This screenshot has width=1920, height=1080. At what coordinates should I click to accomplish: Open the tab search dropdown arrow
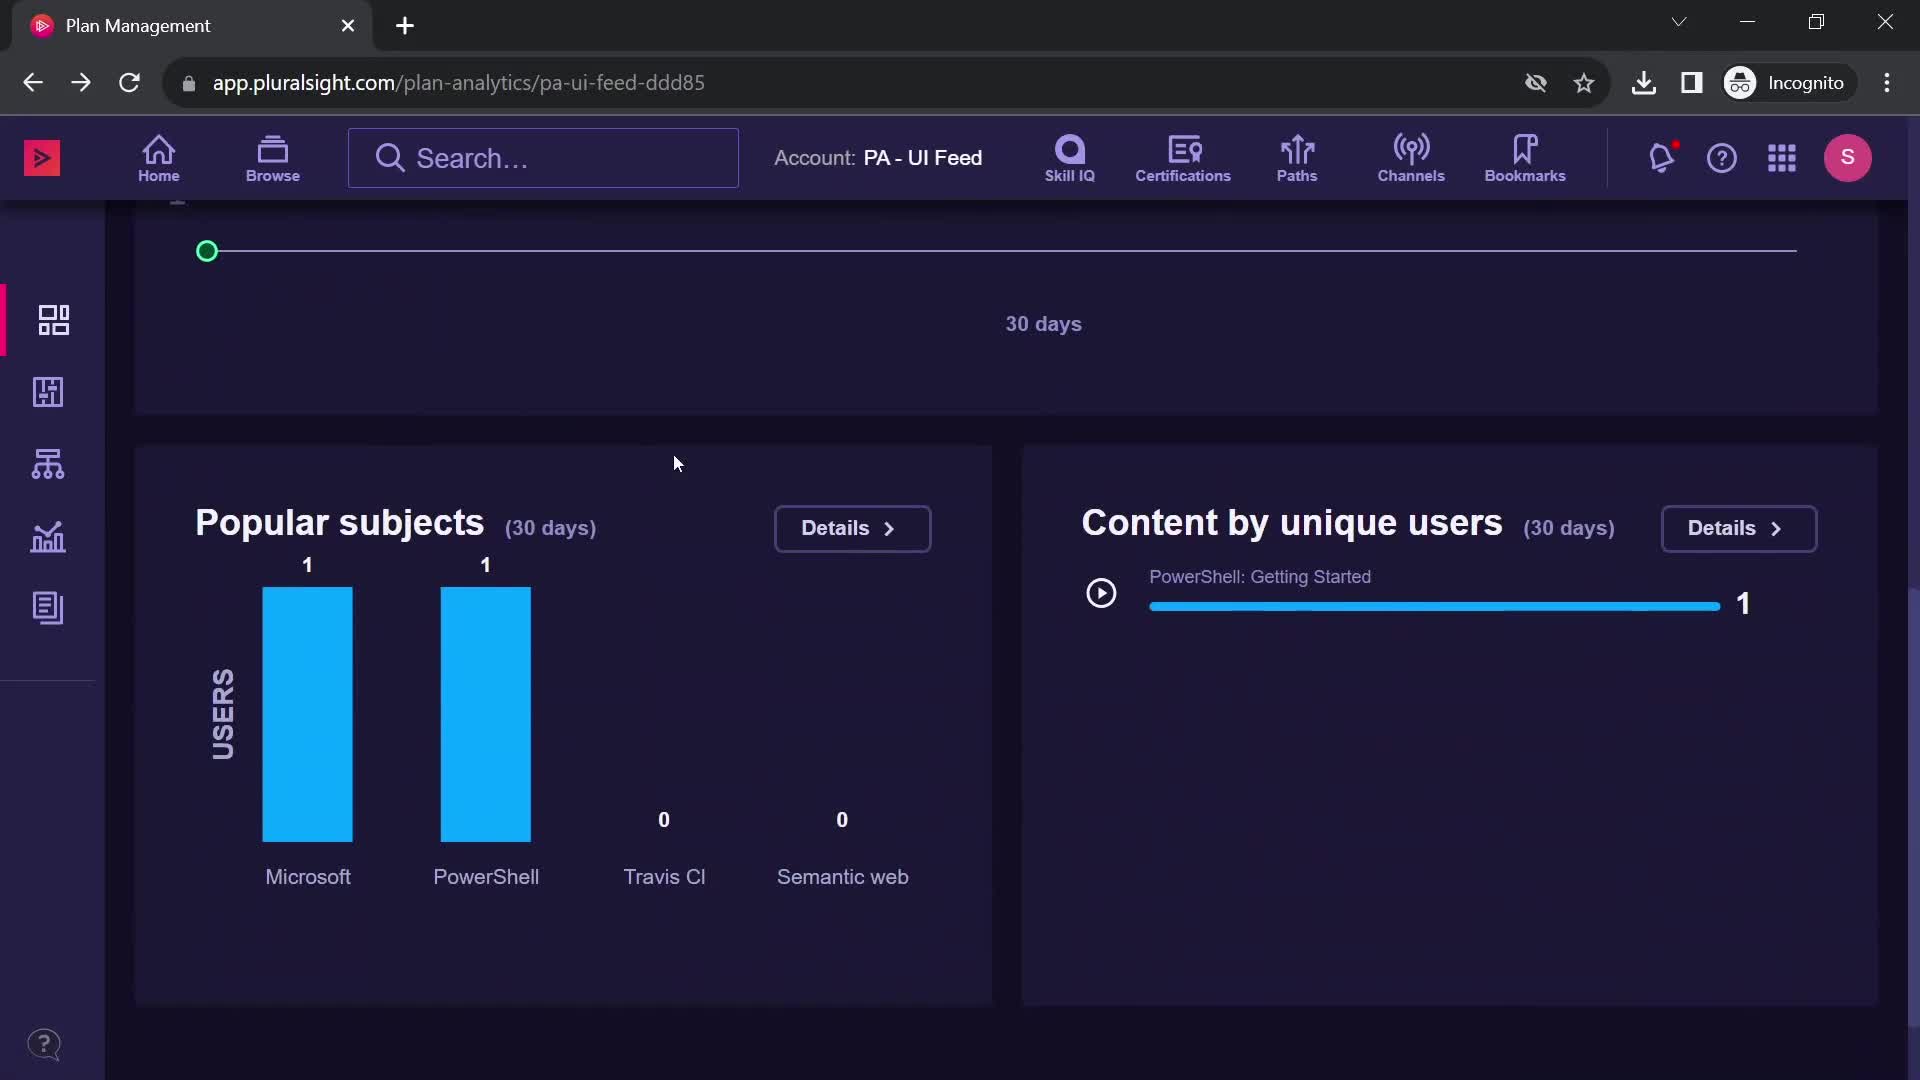1679,22
